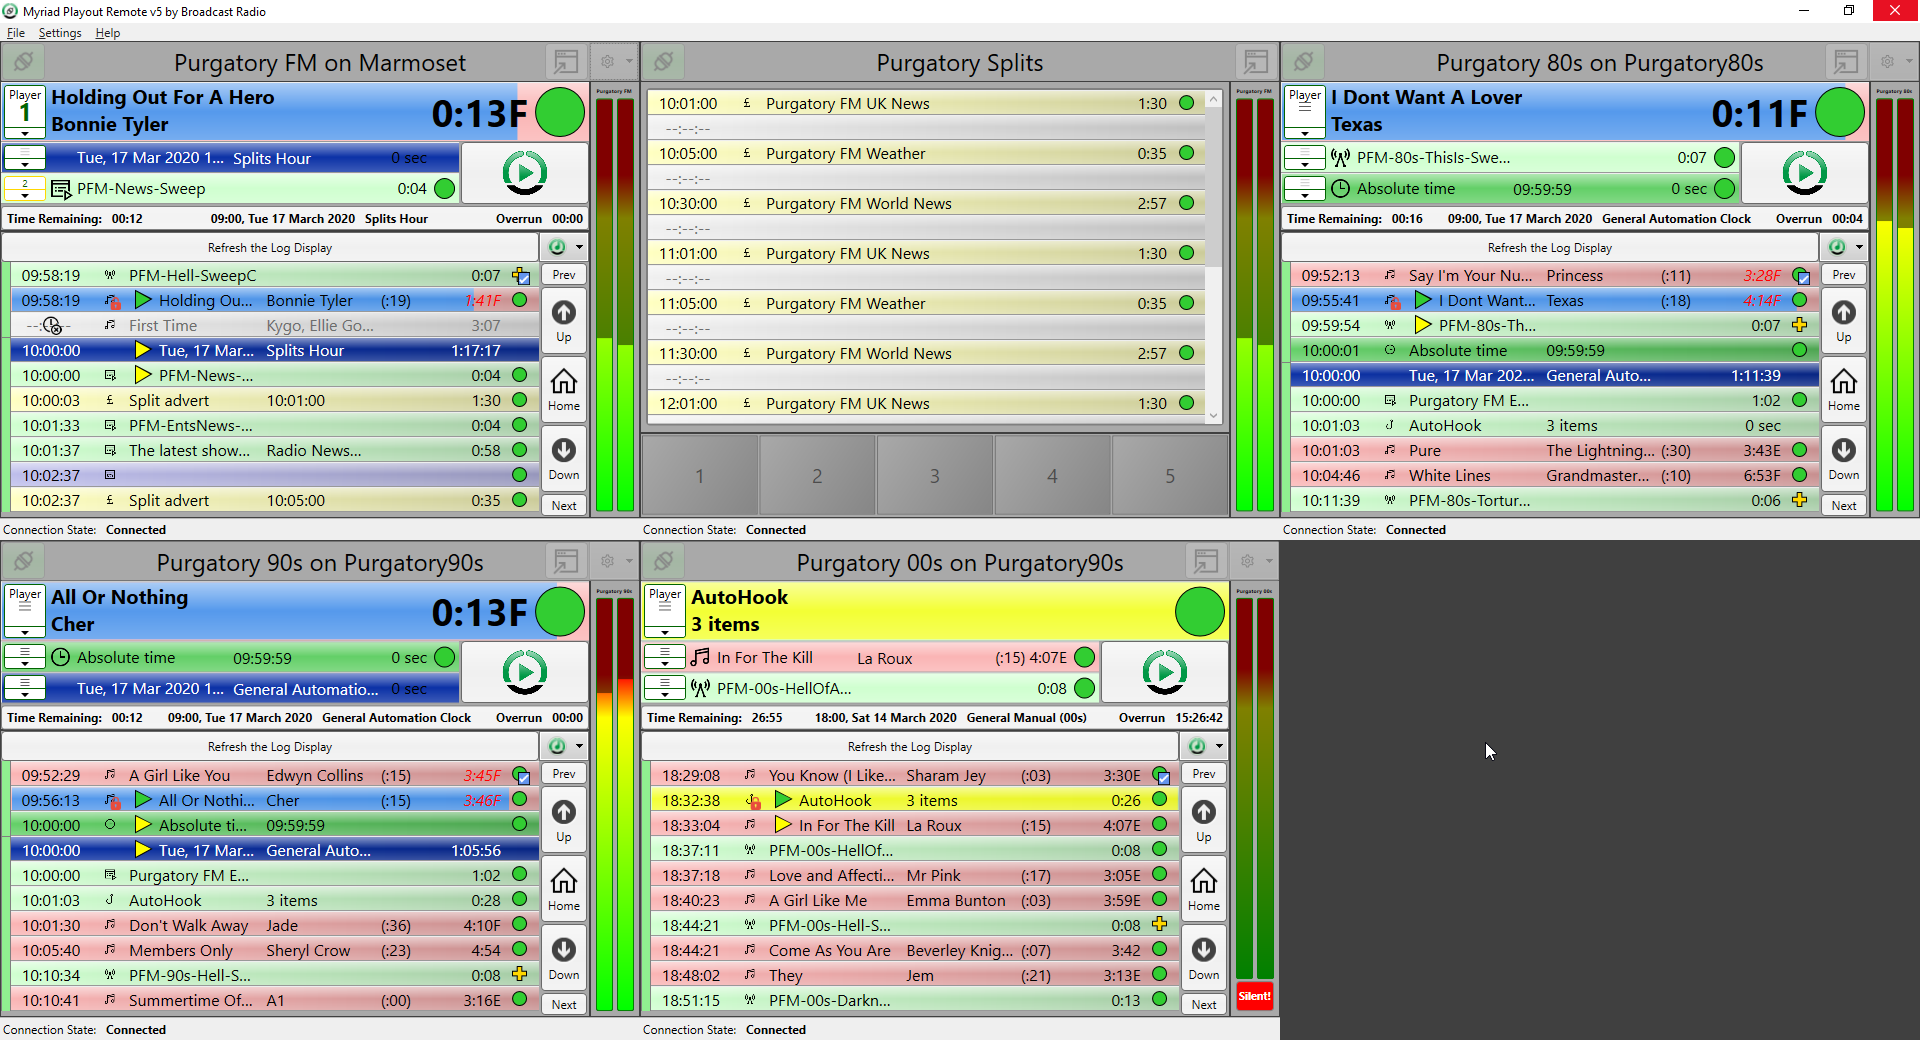Viewport: 1920px width, 1040px height.
Task: Open the Help menu
Action: tap(106, 32)
